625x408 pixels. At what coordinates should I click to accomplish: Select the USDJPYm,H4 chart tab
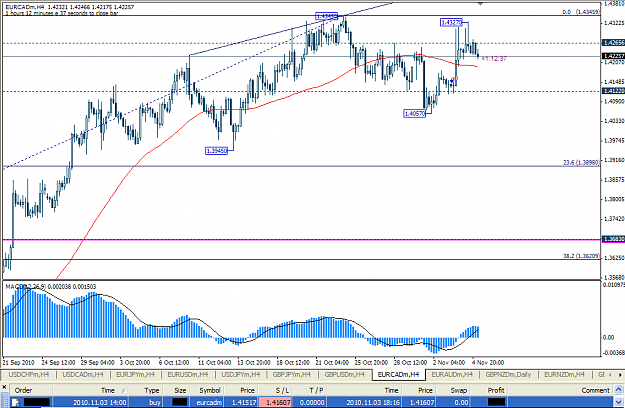coord(241,375)
